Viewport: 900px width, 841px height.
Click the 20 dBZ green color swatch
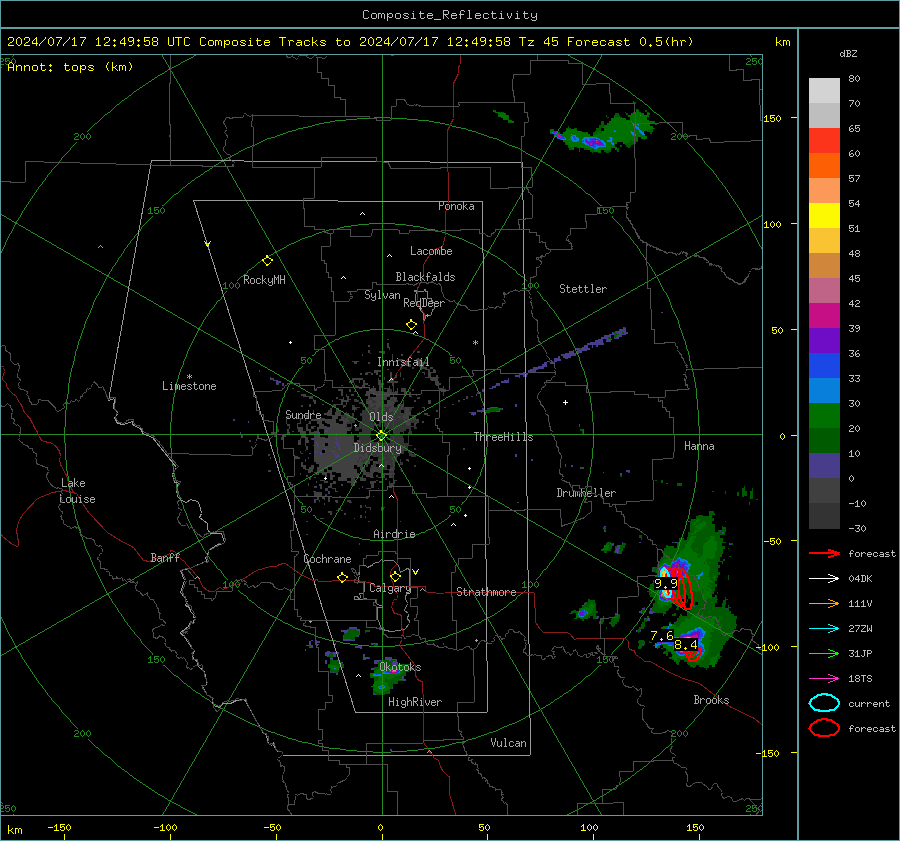tap(824, 416)
